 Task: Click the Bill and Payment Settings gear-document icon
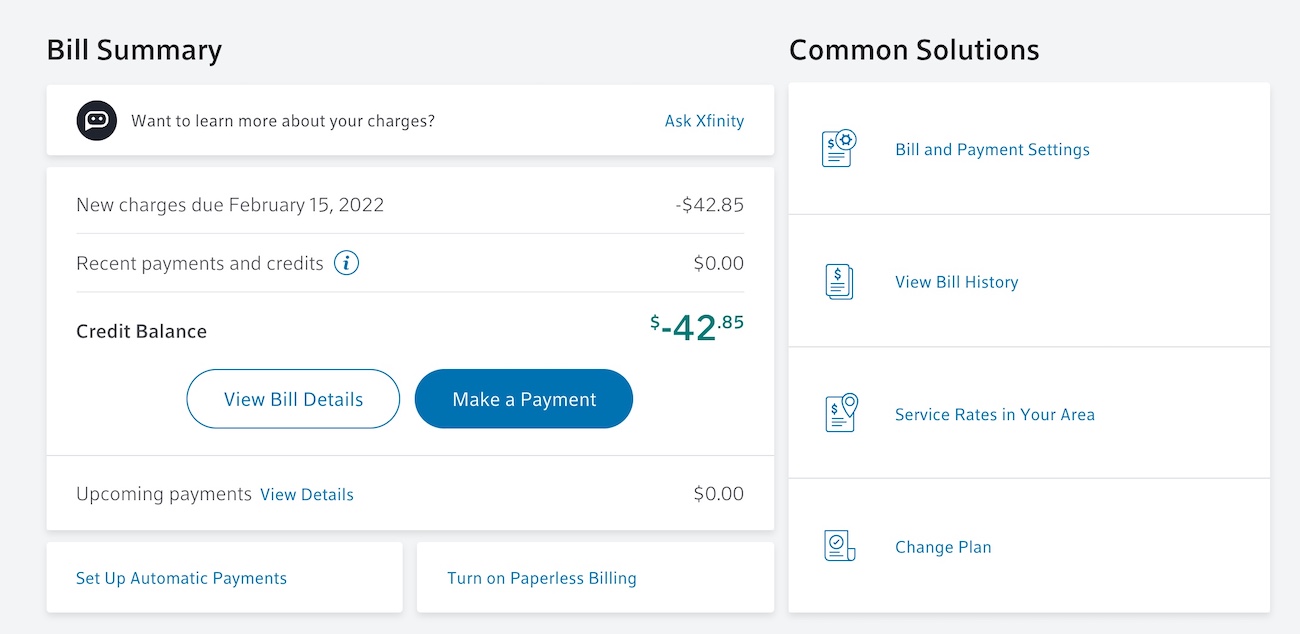(839, 149)
